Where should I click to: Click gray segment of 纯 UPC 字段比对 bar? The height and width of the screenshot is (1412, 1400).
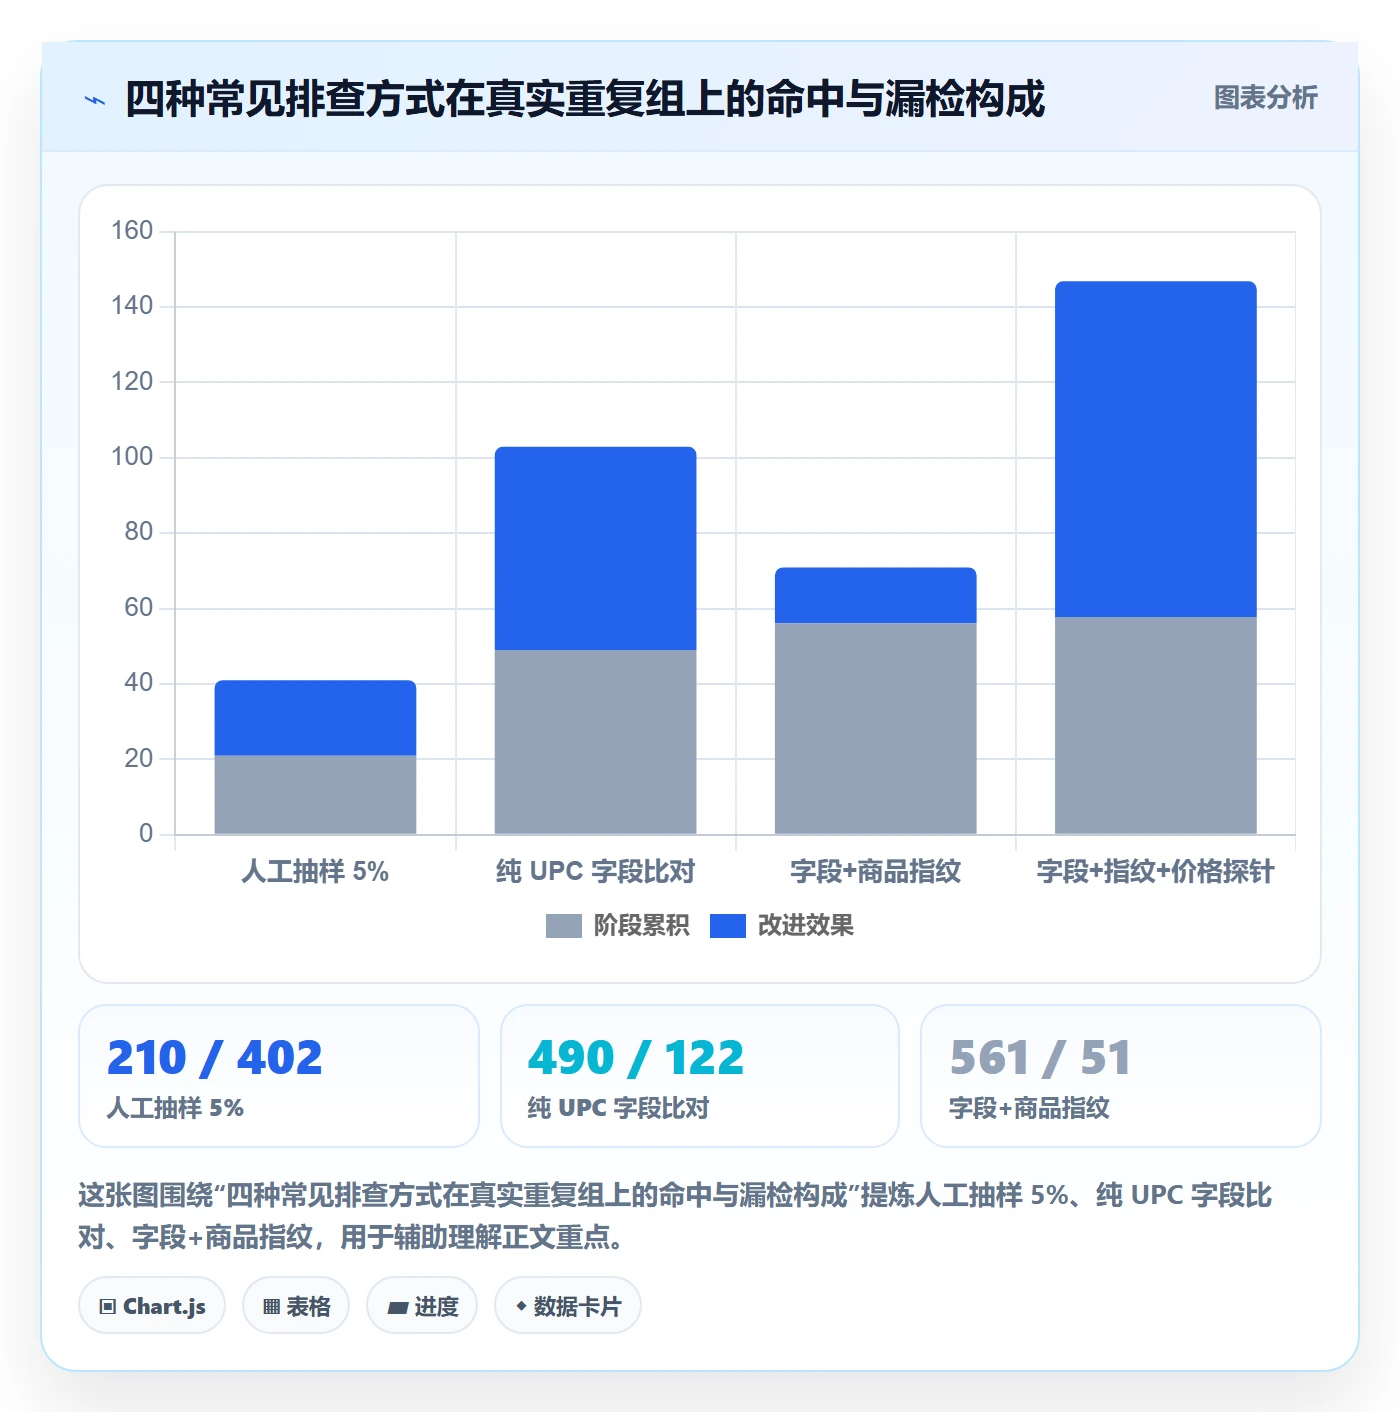595,742
